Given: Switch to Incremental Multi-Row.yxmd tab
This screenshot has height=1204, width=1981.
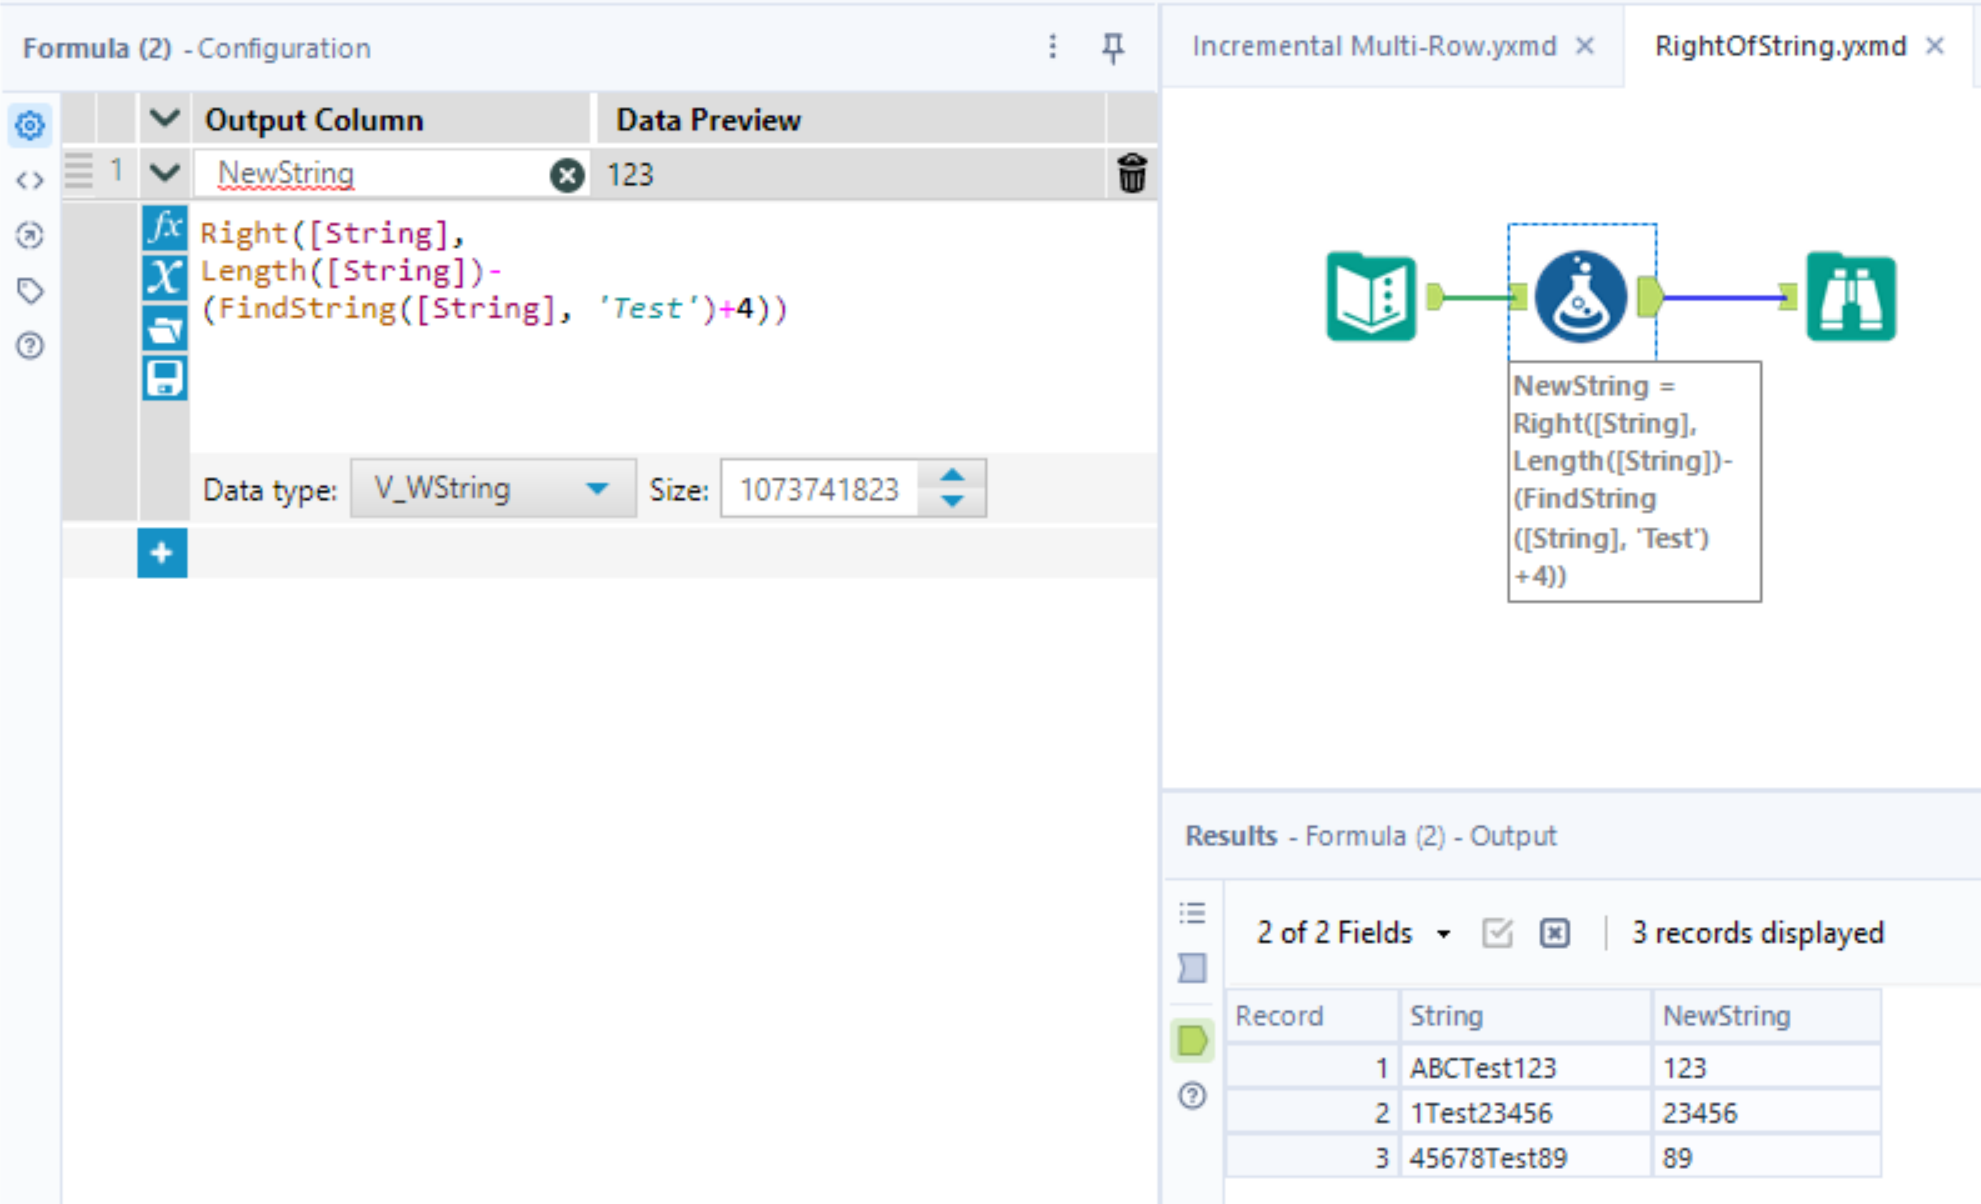Looking at the screenshot, I should (x=1374, y=46).
